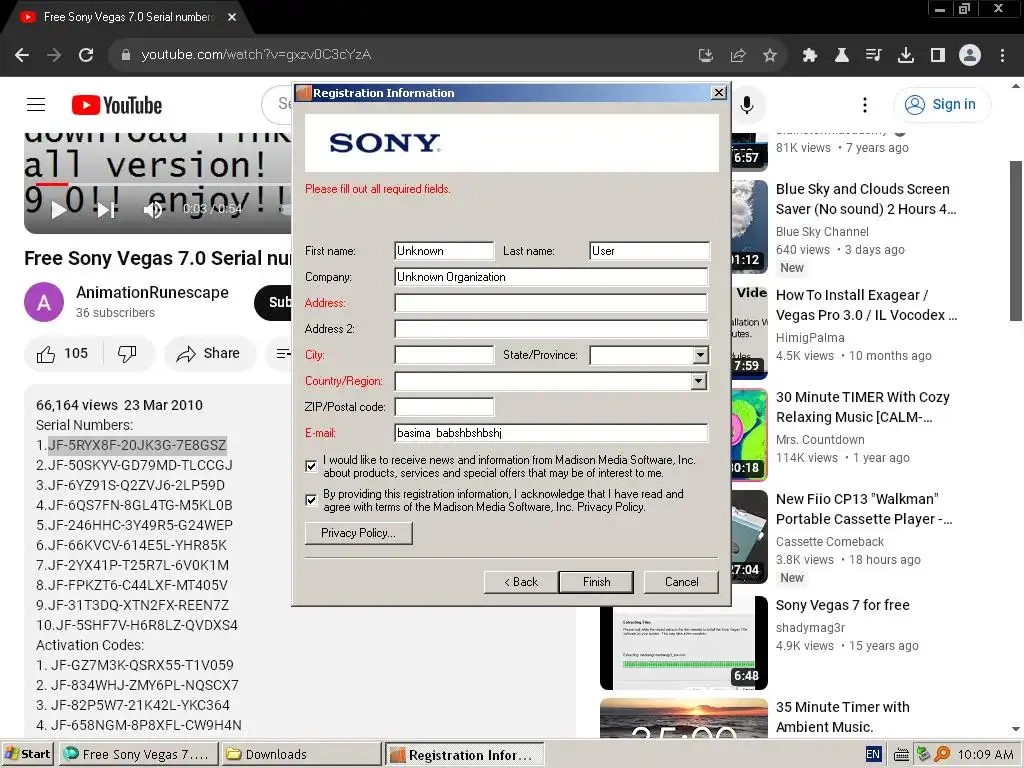
Task: Open on-screen keyboard tray icon
Action: pos(901,755)
